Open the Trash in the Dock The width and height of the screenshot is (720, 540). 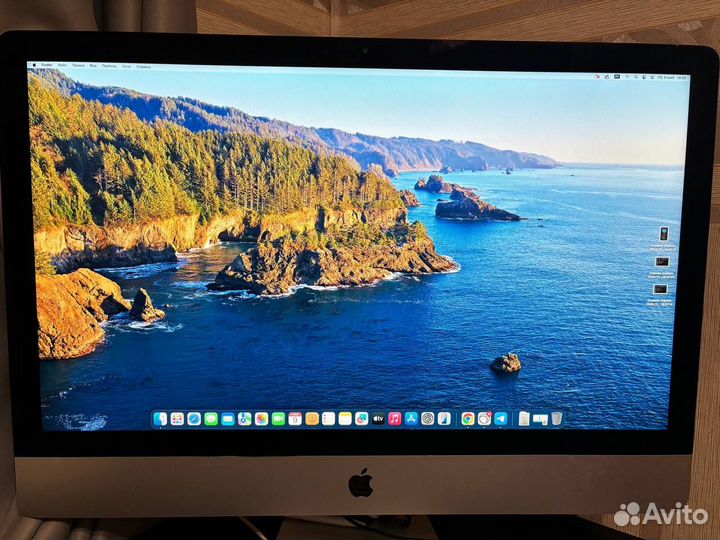pos(556,419)
